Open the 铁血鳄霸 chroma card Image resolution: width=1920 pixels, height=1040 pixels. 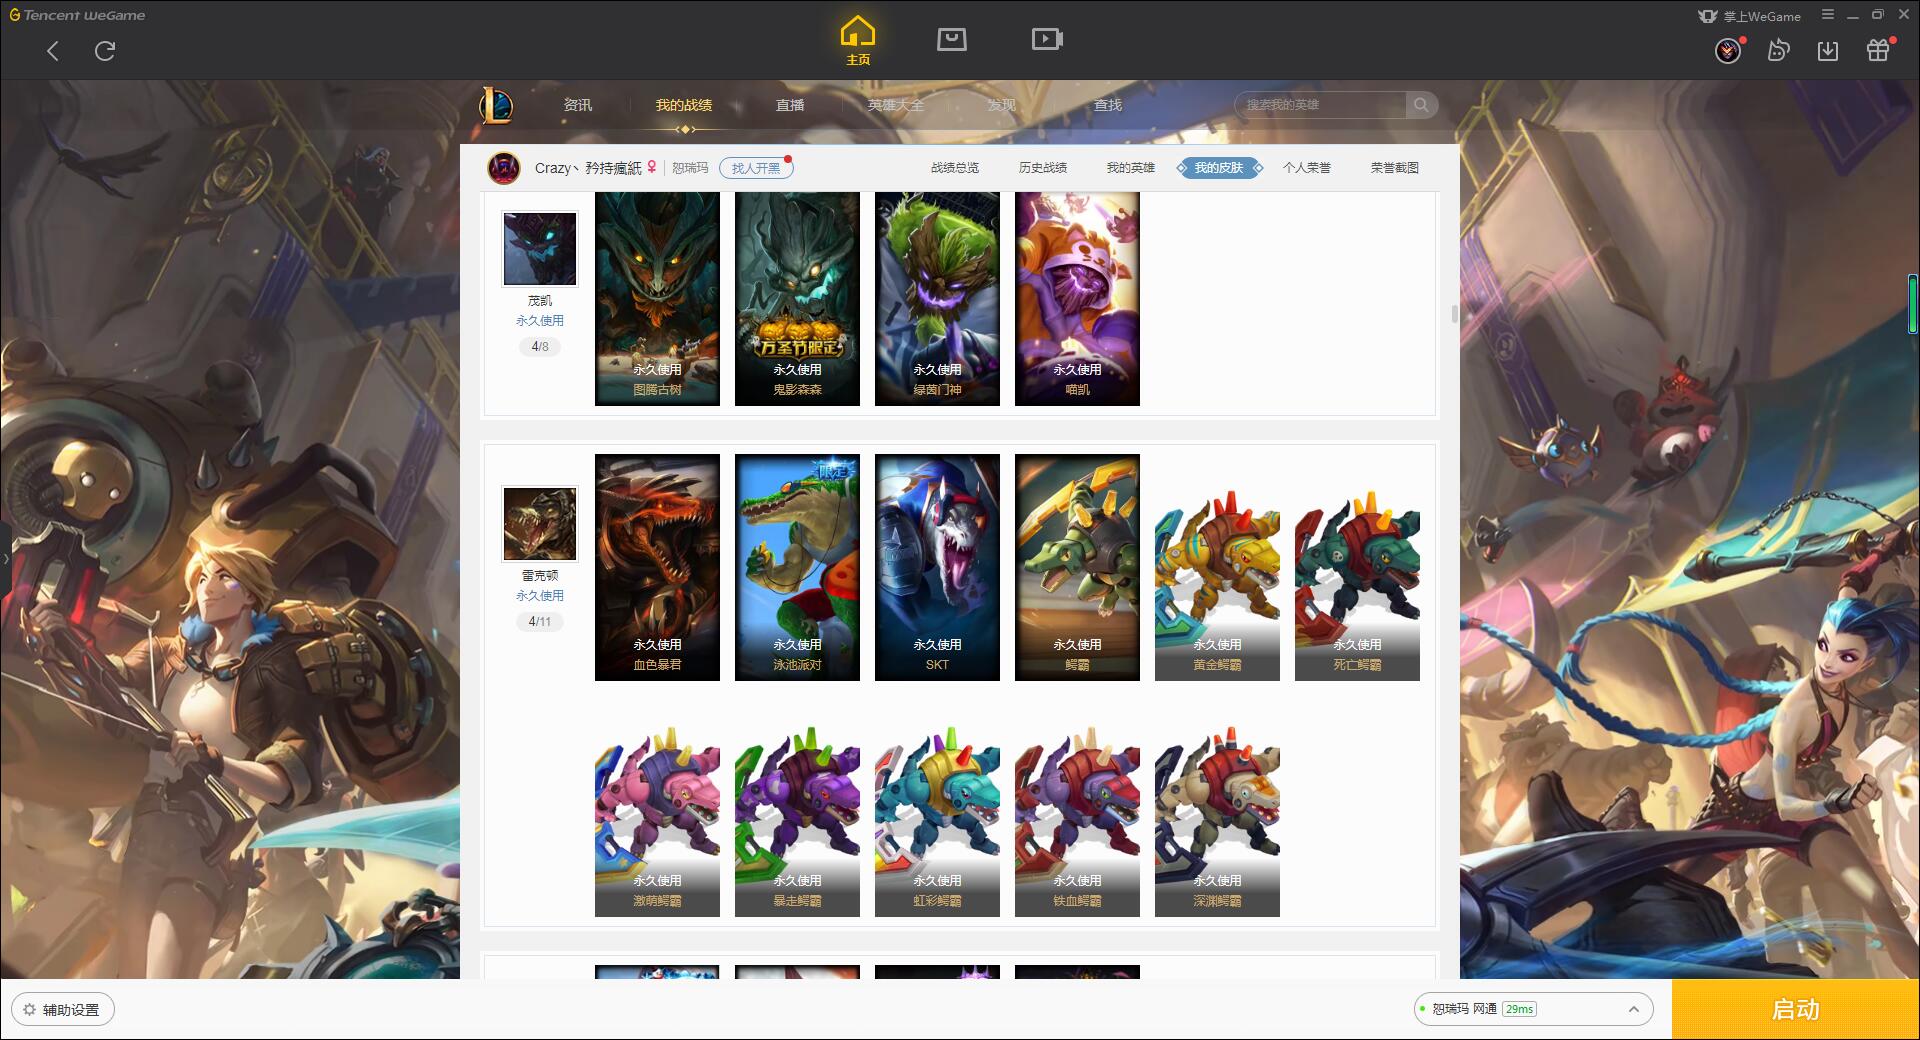(x=1077, y=821)
